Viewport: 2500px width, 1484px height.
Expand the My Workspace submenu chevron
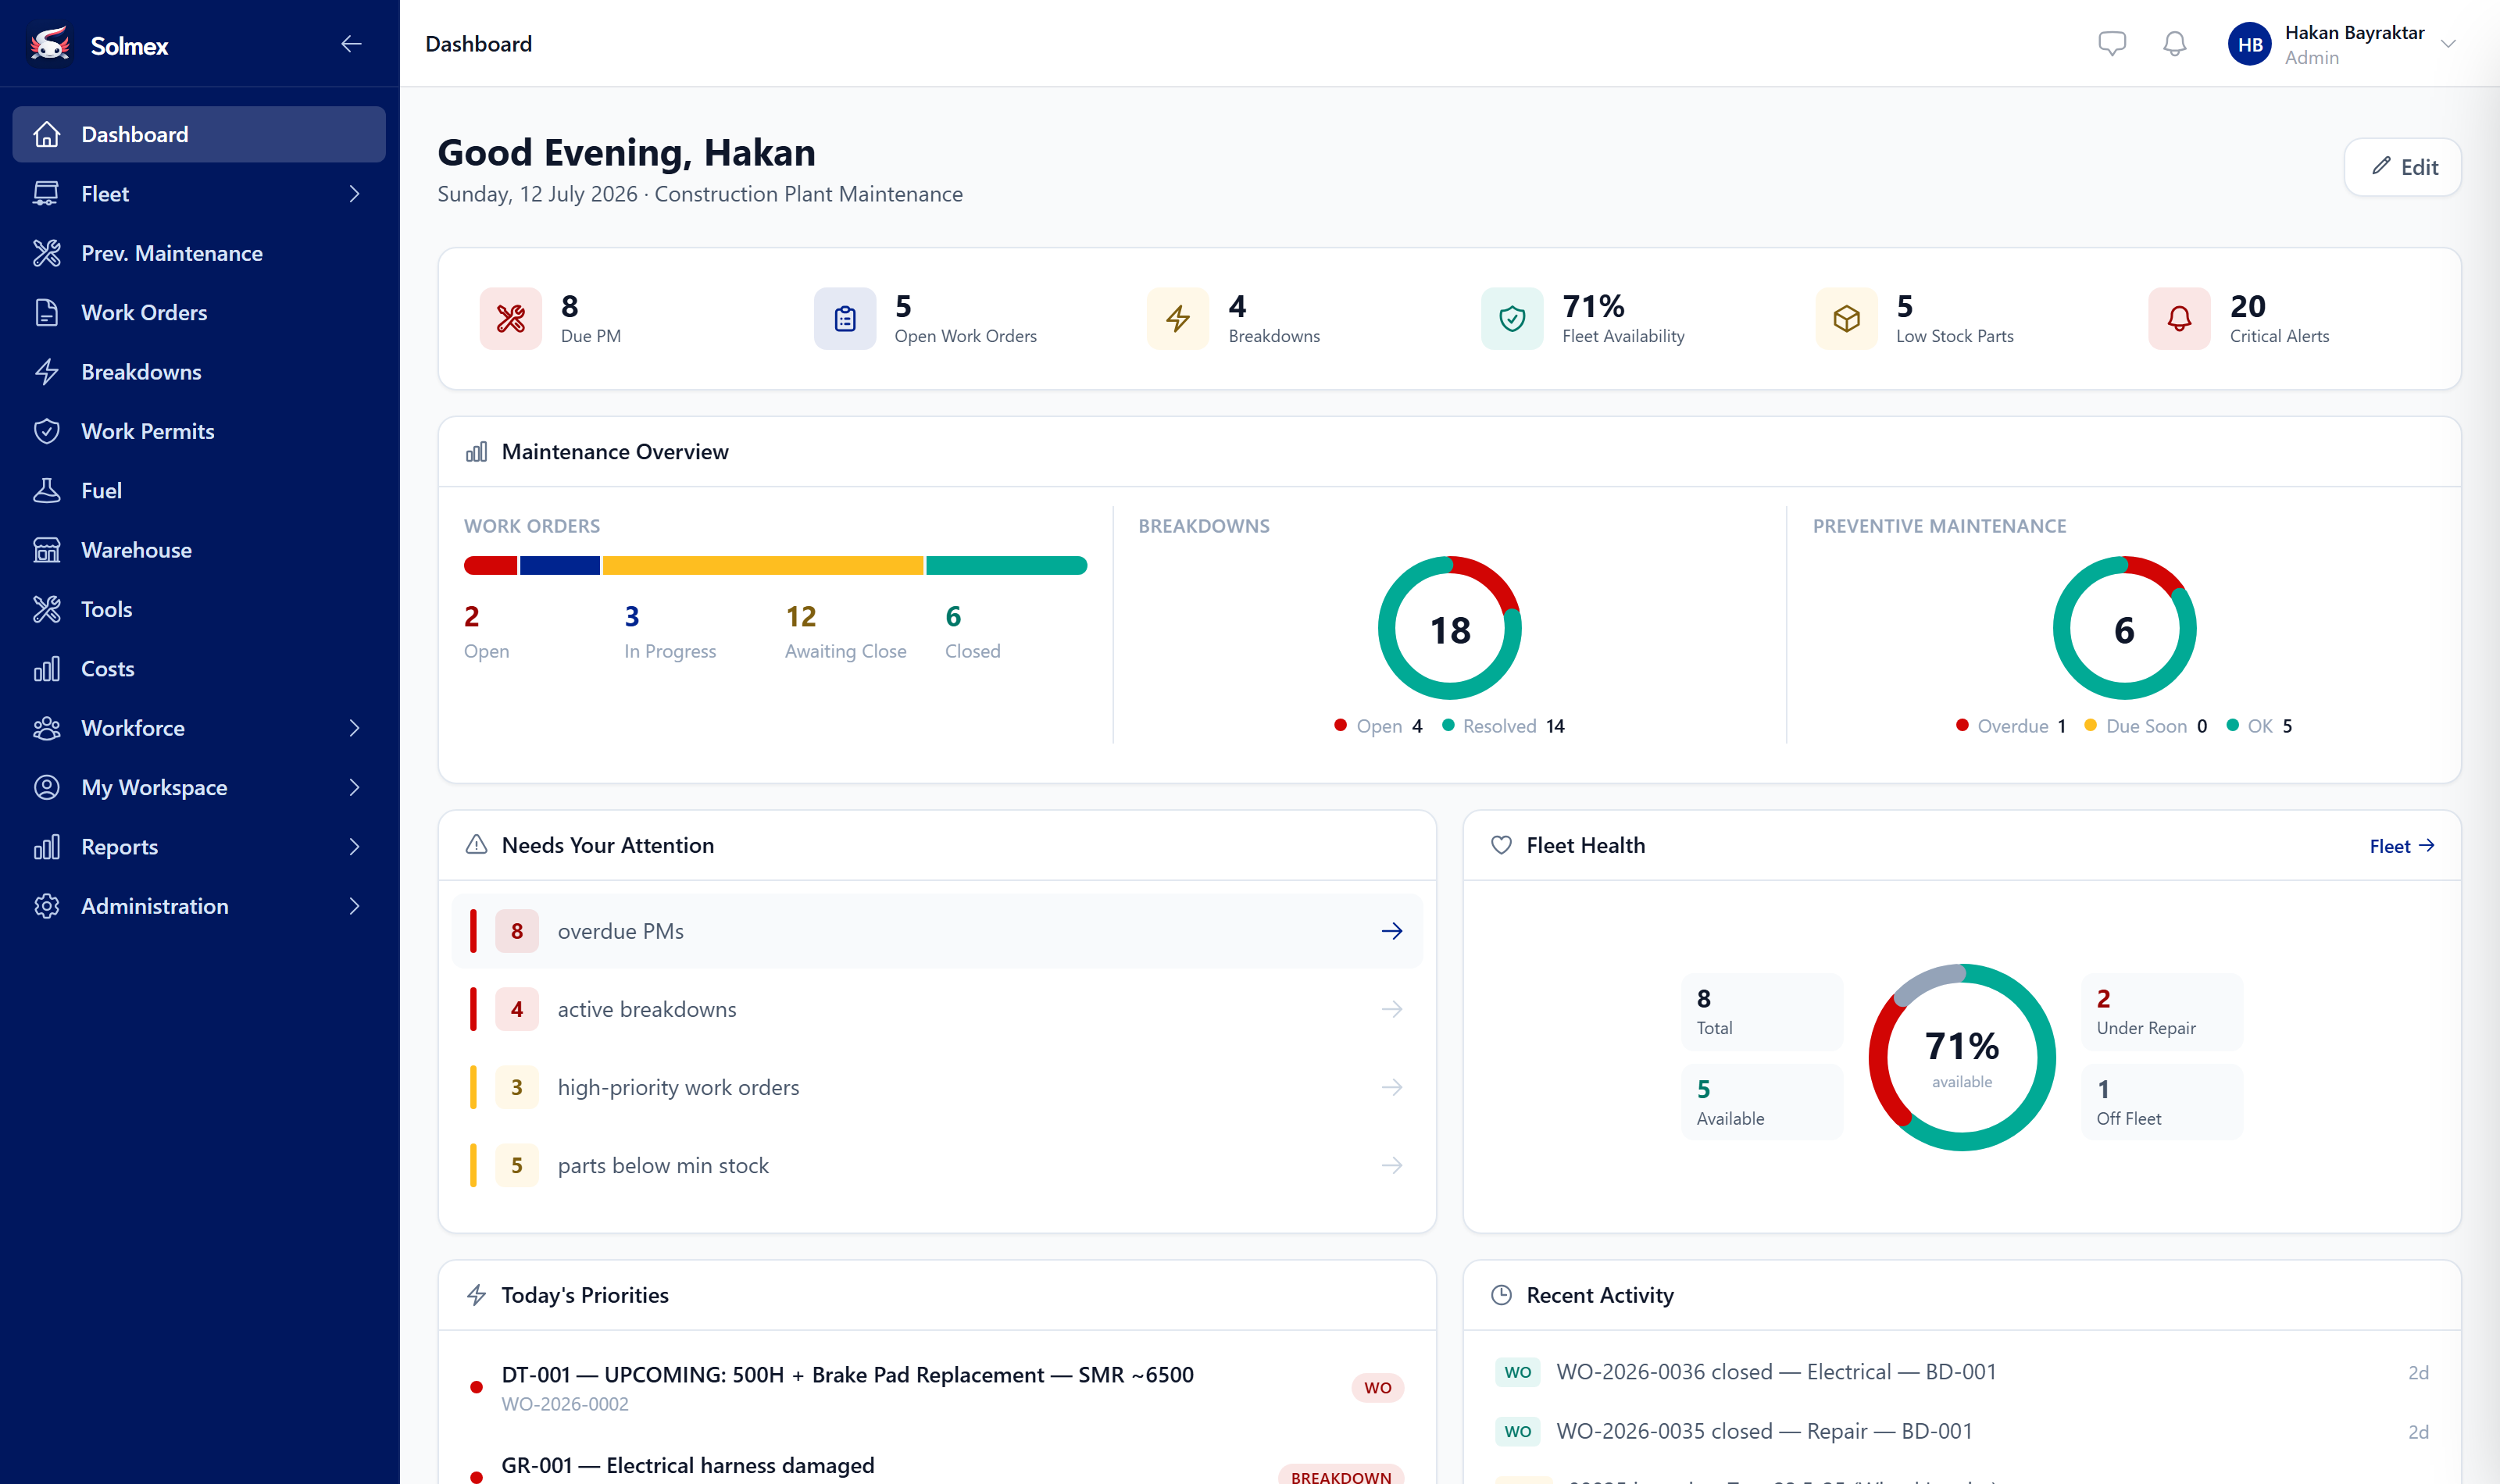[x=354, y=787]
